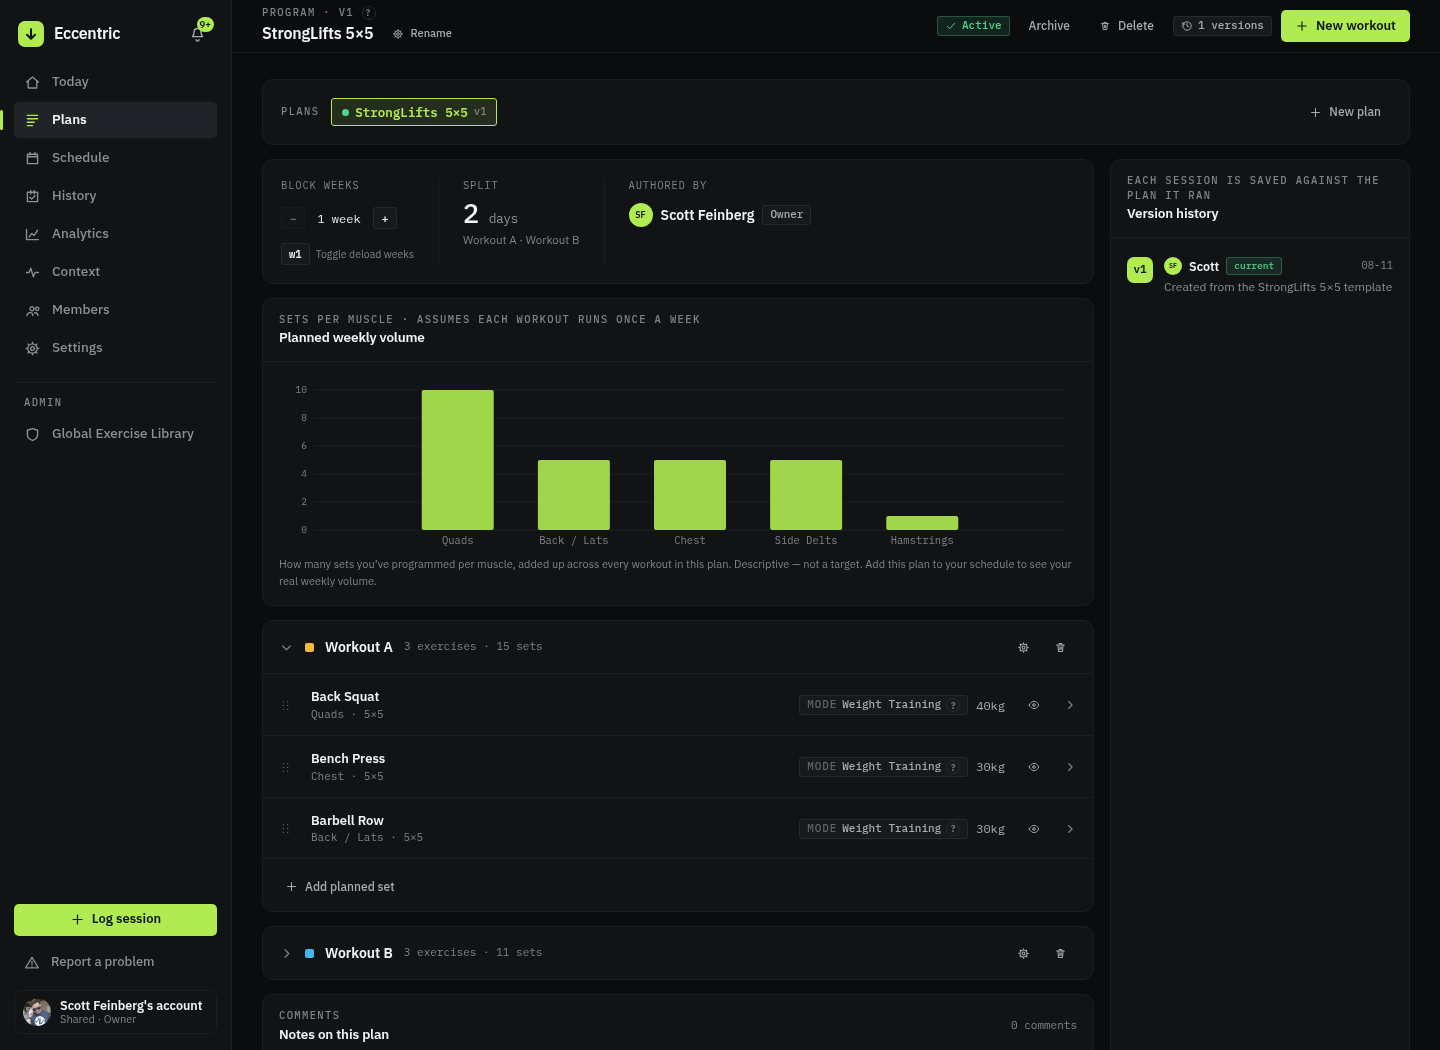This screenshot has width=1440, height=1050.
Task: Expand the Barbell Row chevron
Action: pos(1070,829)
